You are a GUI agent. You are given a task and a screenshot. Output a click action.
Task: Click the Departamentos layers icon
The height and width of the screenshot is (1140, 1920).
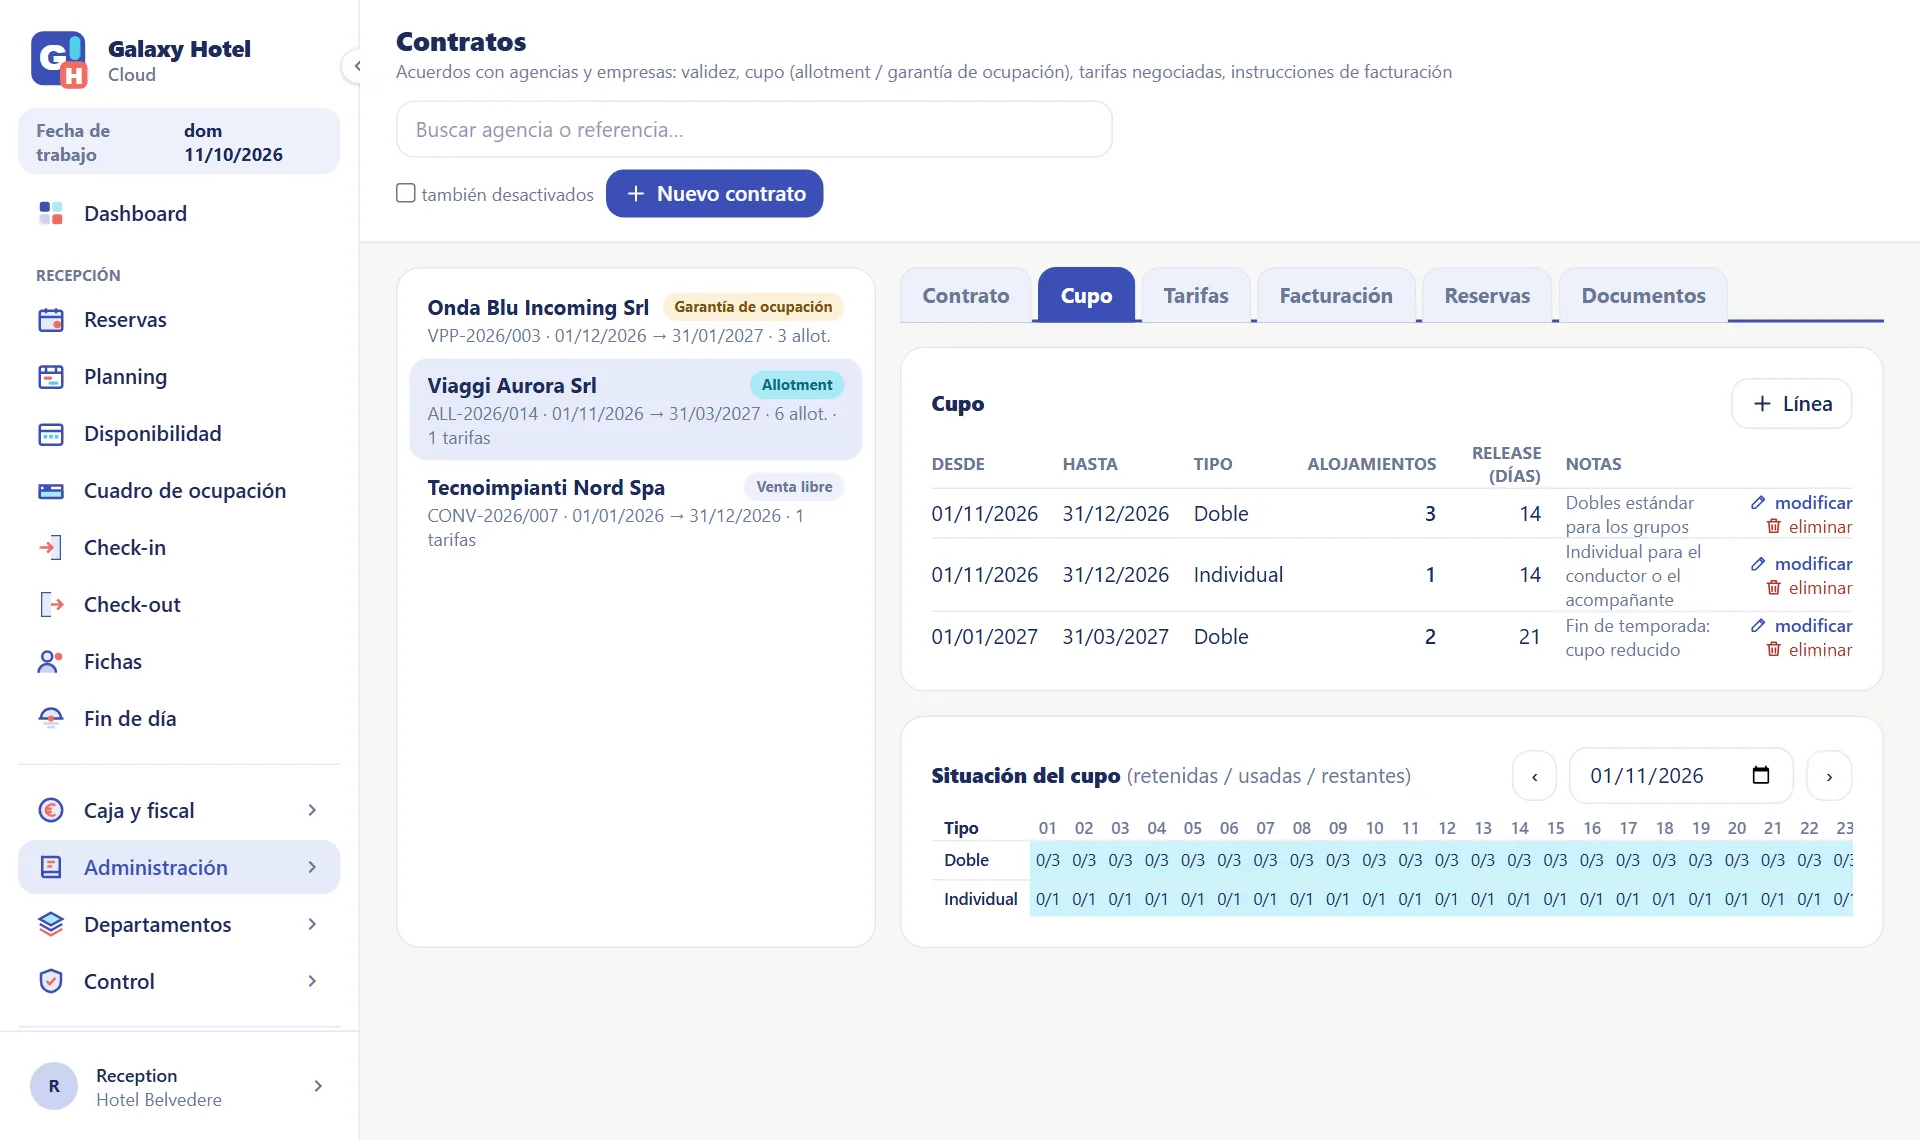point(50,925)
